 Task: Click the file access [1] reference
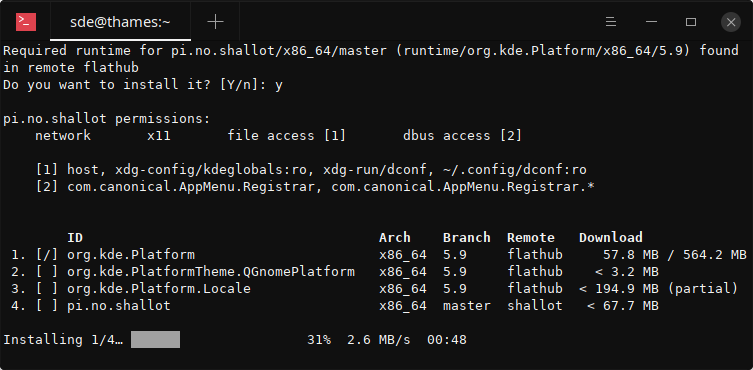287,136
